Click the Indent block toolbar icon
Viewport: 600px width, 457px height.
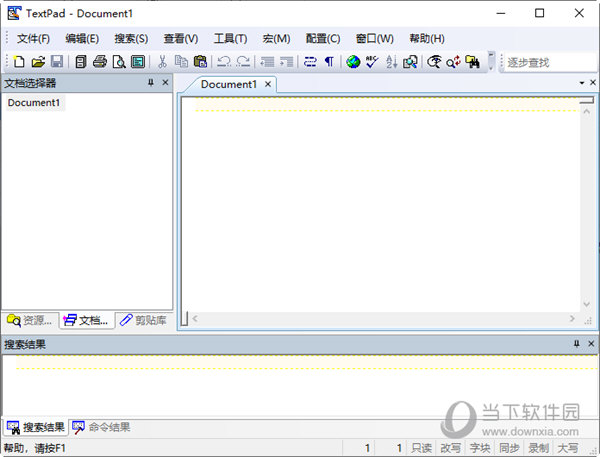(286, 62)
